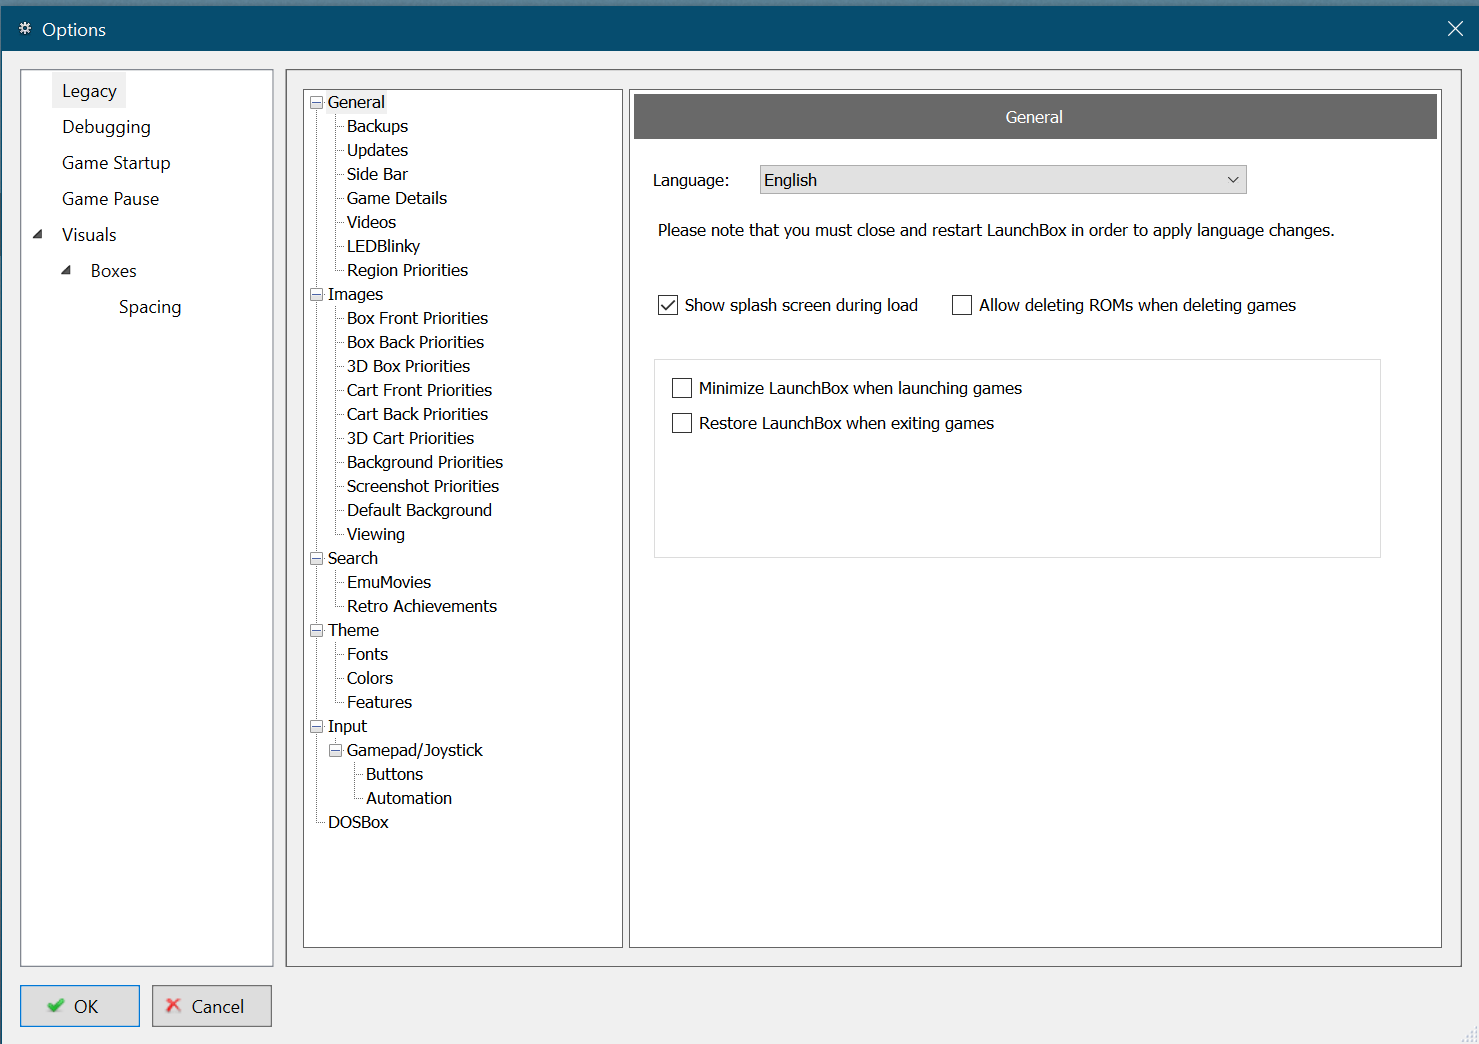Collapse the Input tree node

[x=317, y=727]
